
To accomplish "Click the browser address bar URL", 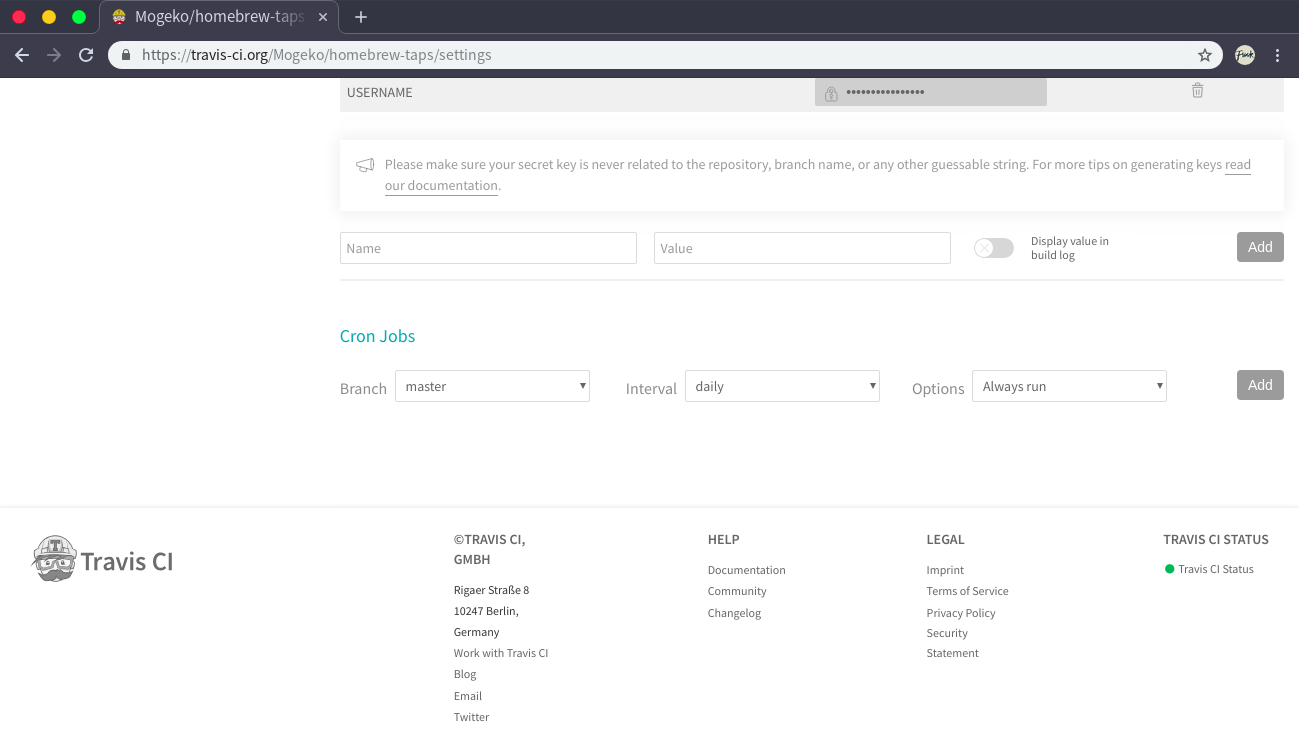I will 316,55.
